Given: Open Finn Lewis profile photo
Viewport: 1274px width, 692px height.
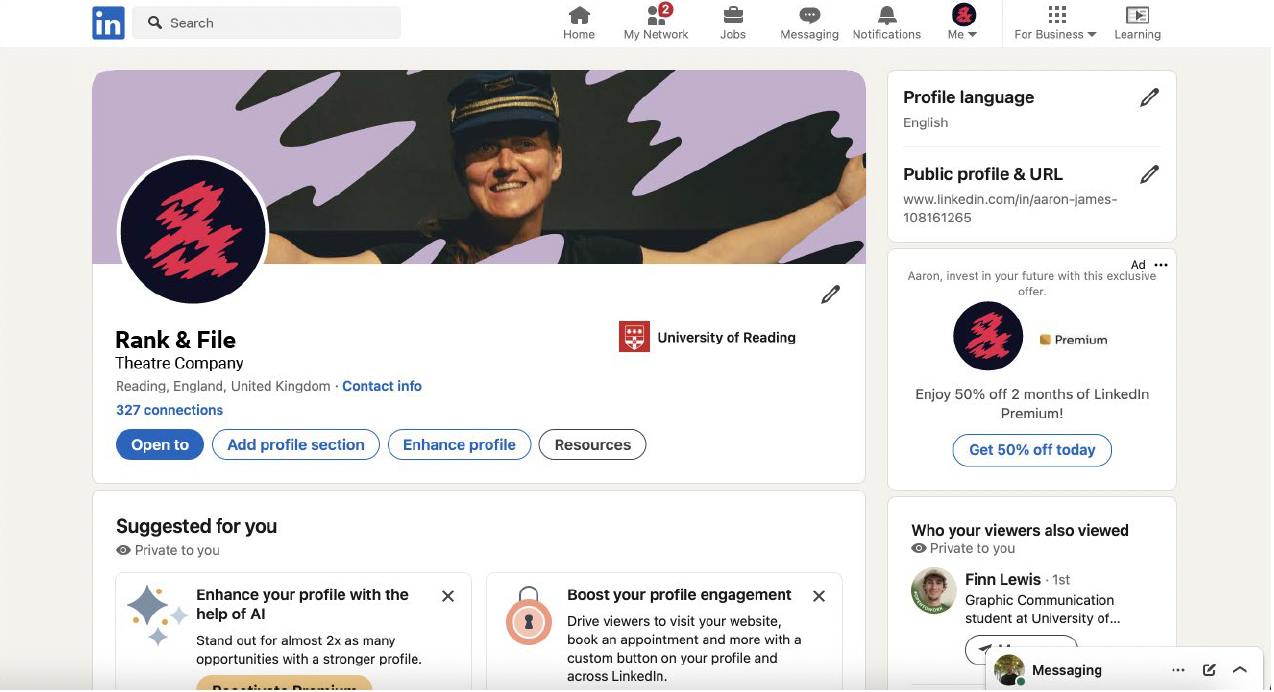Looking at the screenshot, I should click(x=934, y=591).
